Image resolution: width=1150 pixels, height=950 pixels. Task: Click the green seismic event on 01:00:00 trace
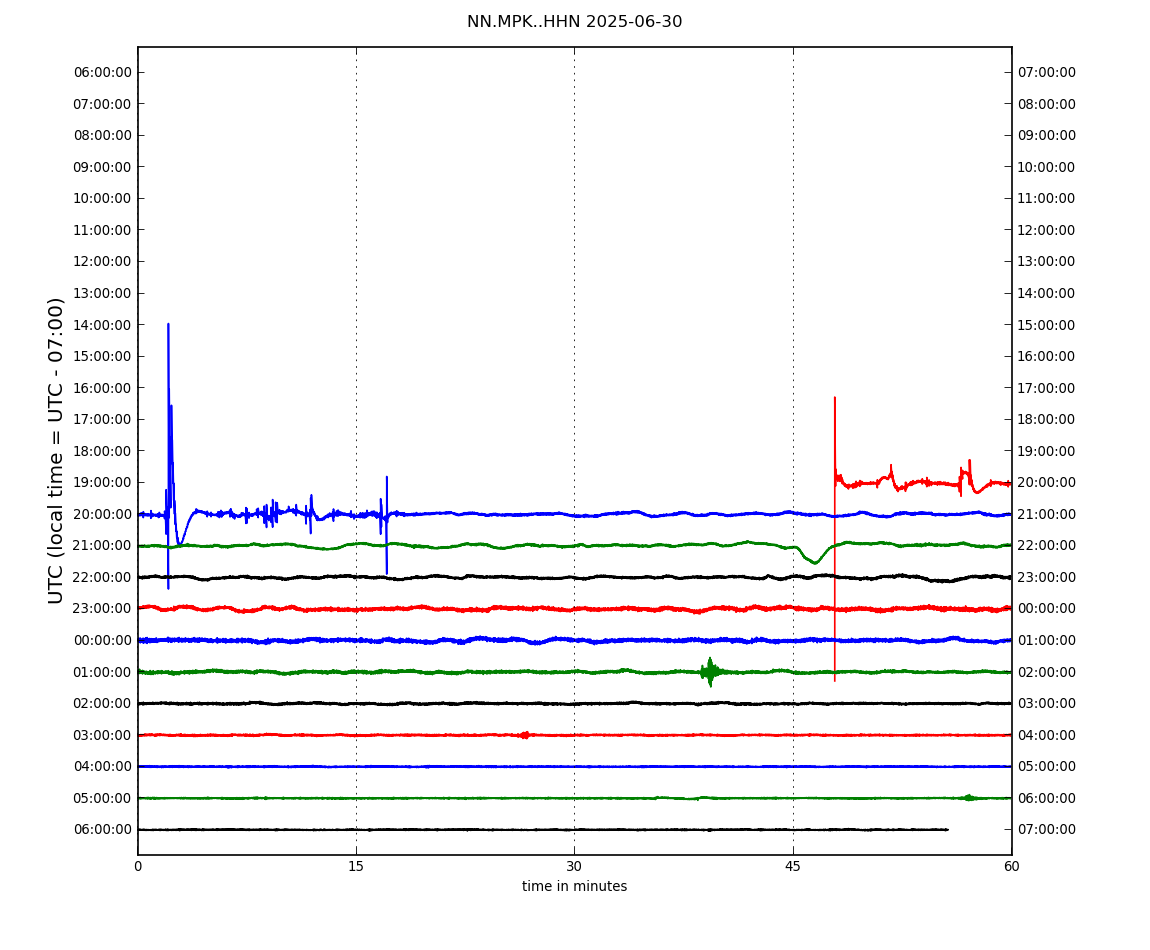[x=709, y=672]
